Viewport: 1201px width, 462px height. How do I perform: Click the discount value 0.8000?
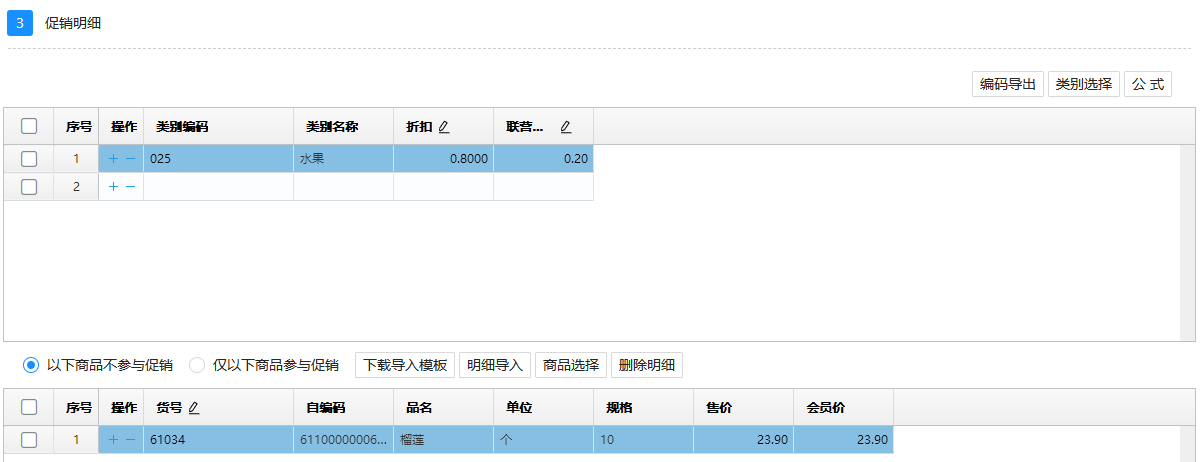click(444, 158)
